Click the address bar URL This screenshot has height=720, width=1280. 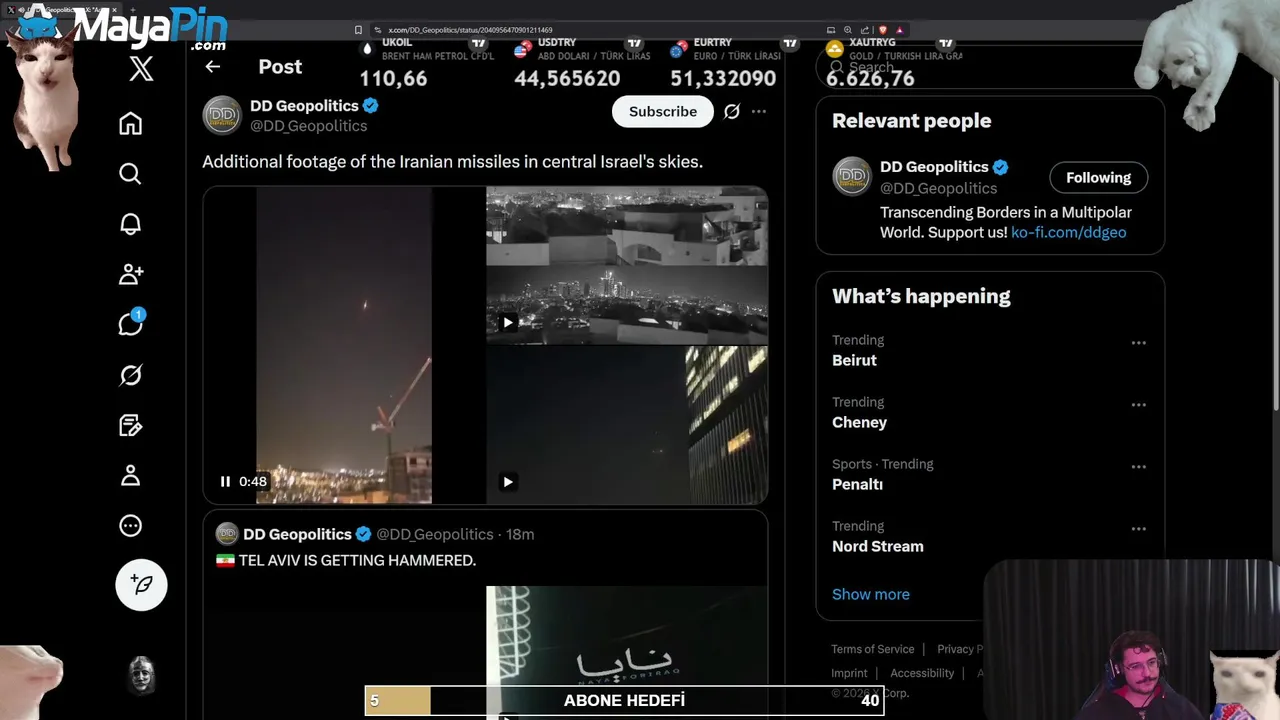(x=470, y=30)
